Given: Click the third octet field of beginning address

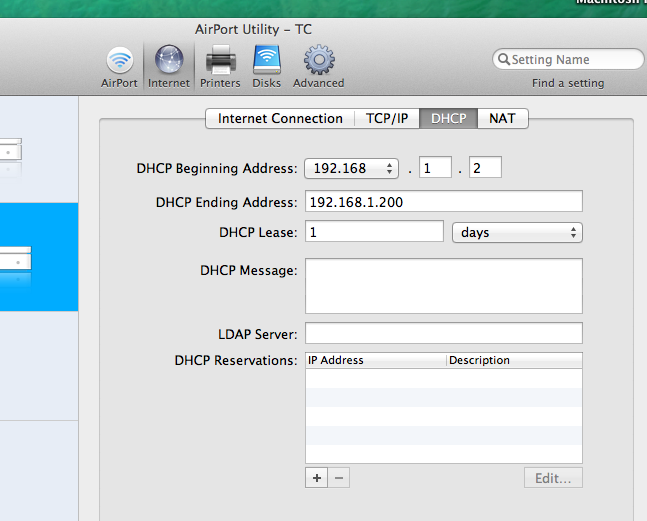Looking at the screenshot, I should 435,167.
